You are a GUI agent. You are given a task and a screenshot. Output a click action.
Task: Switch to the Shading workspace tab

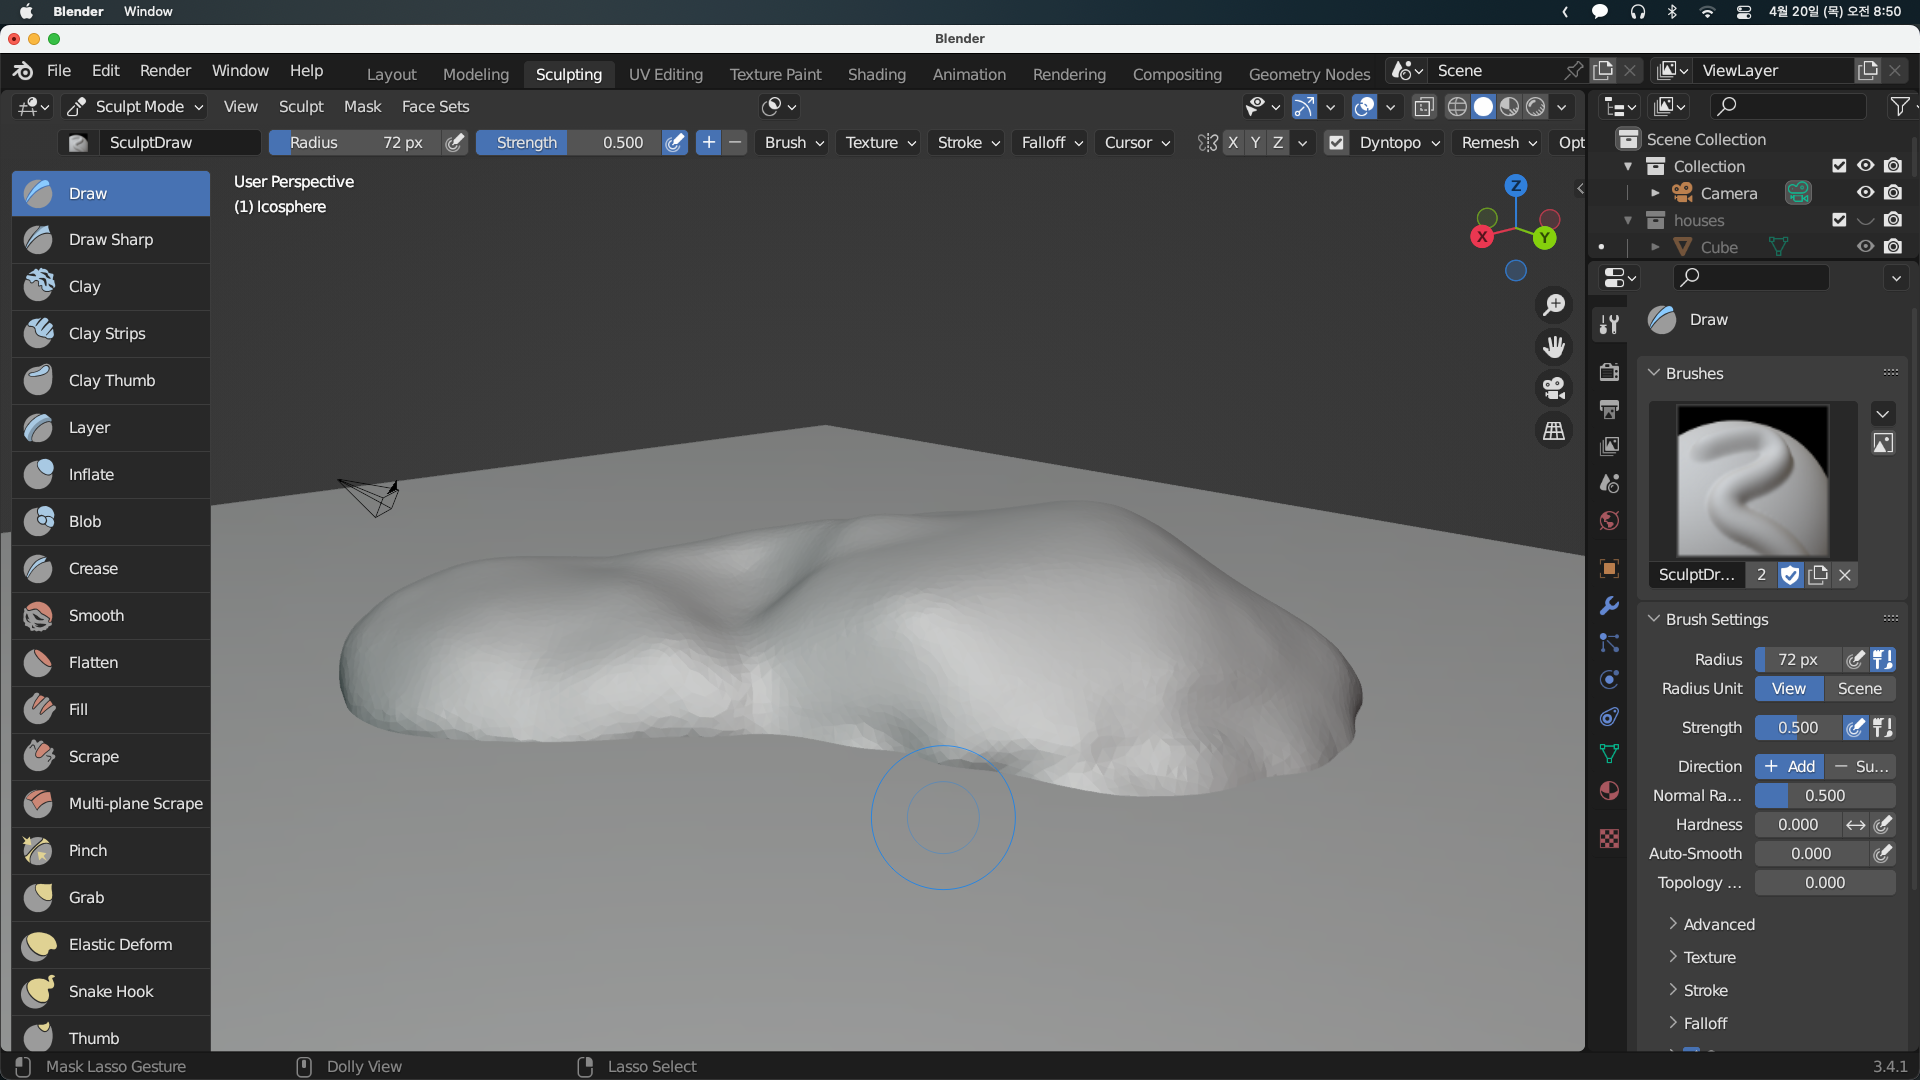tap(877, 74)
